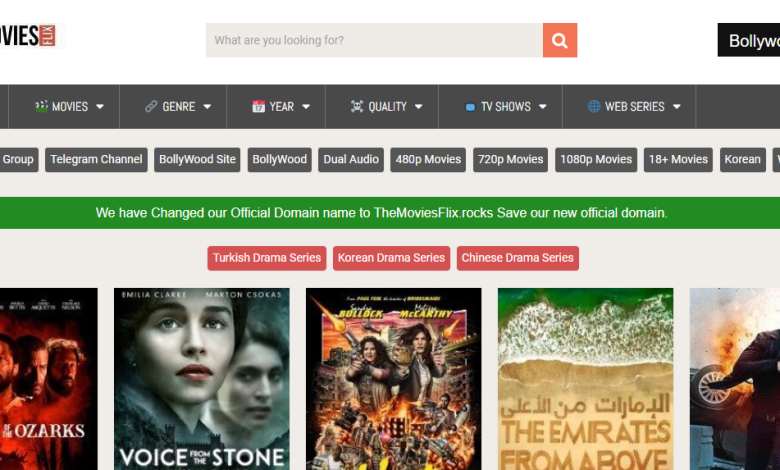Click the Bollywood black button at top right

coord(749,40)
